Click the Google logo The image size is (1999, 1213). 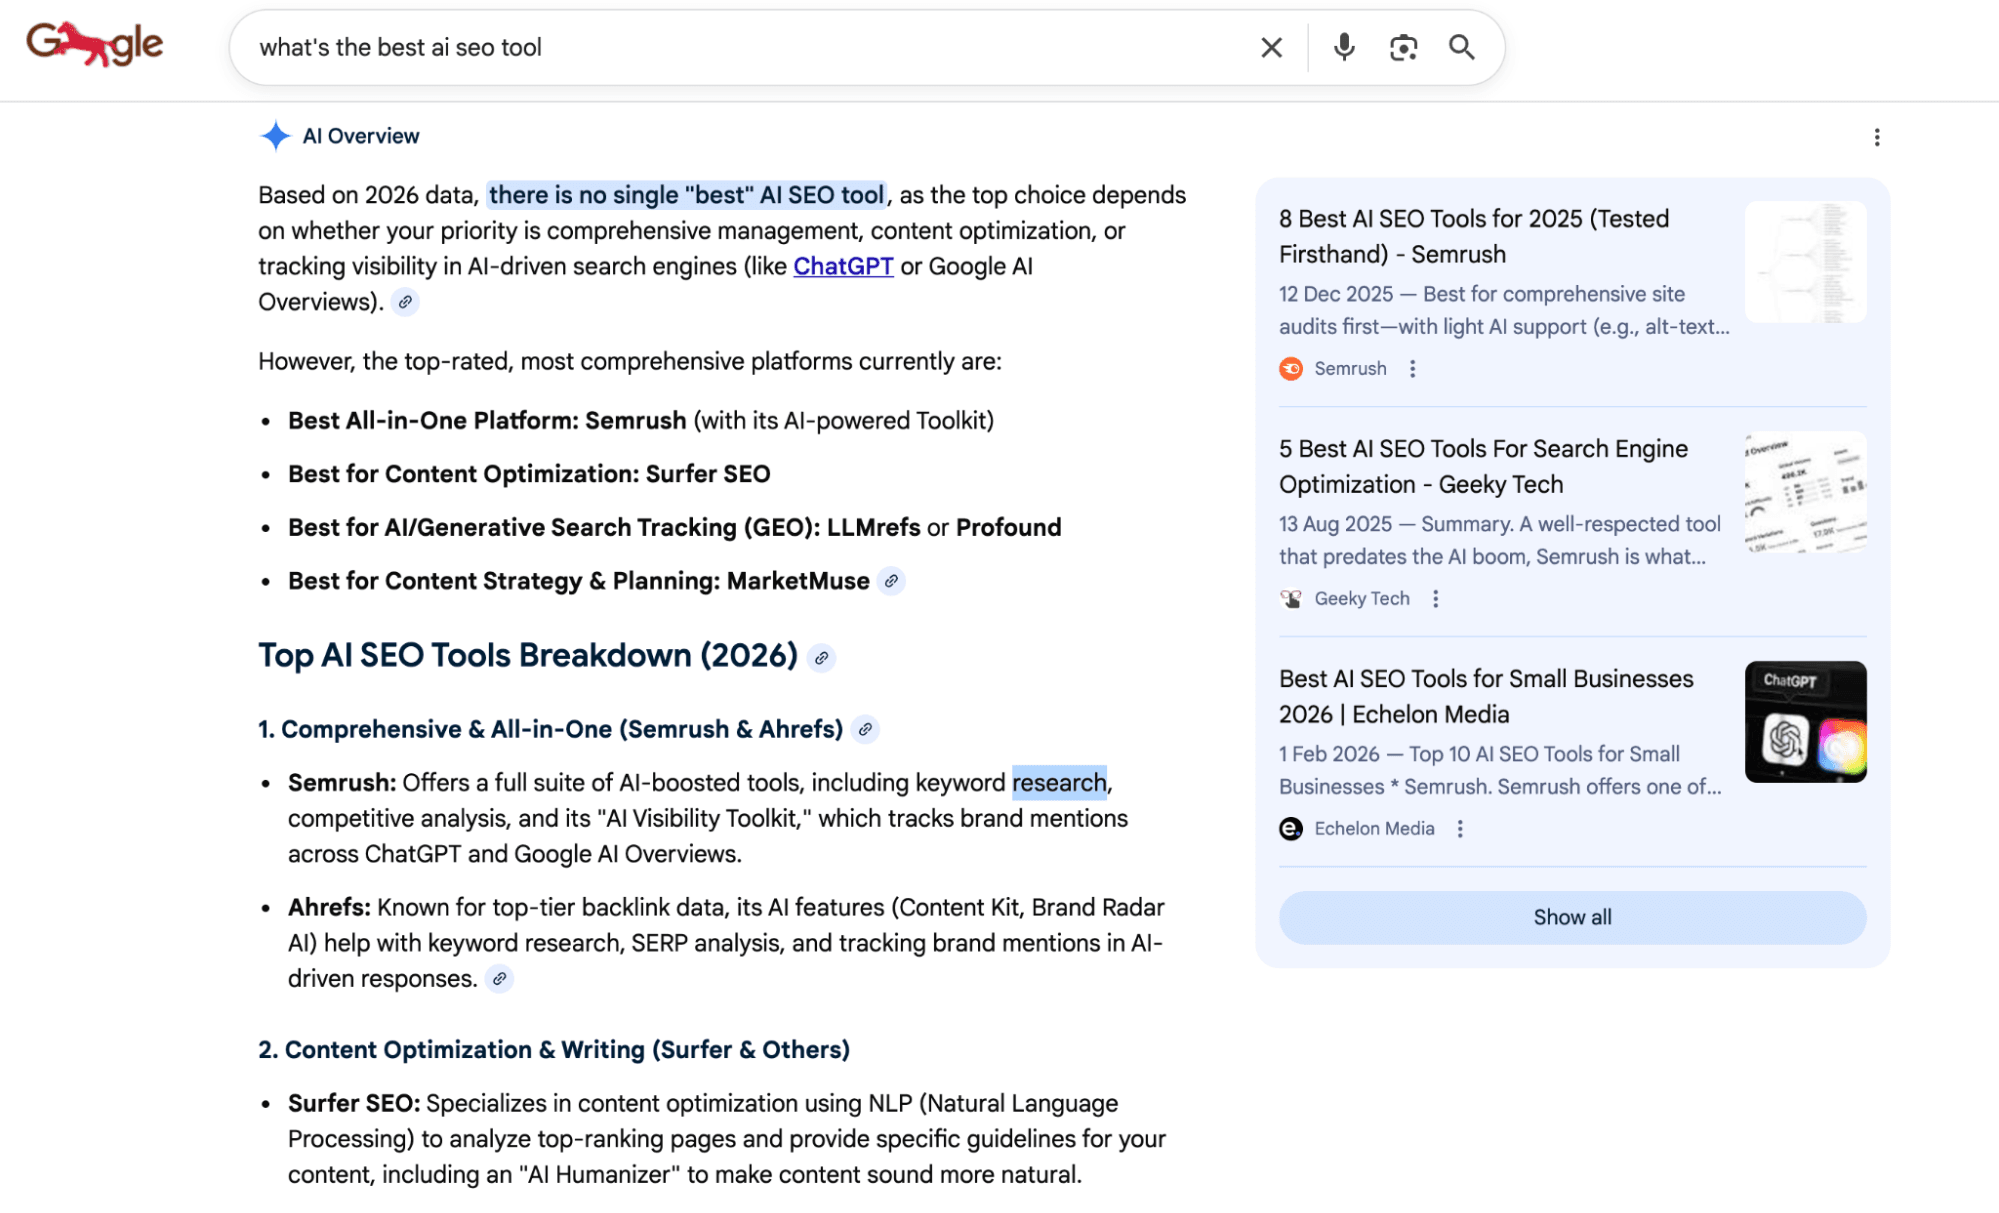(x=95, y=43)
